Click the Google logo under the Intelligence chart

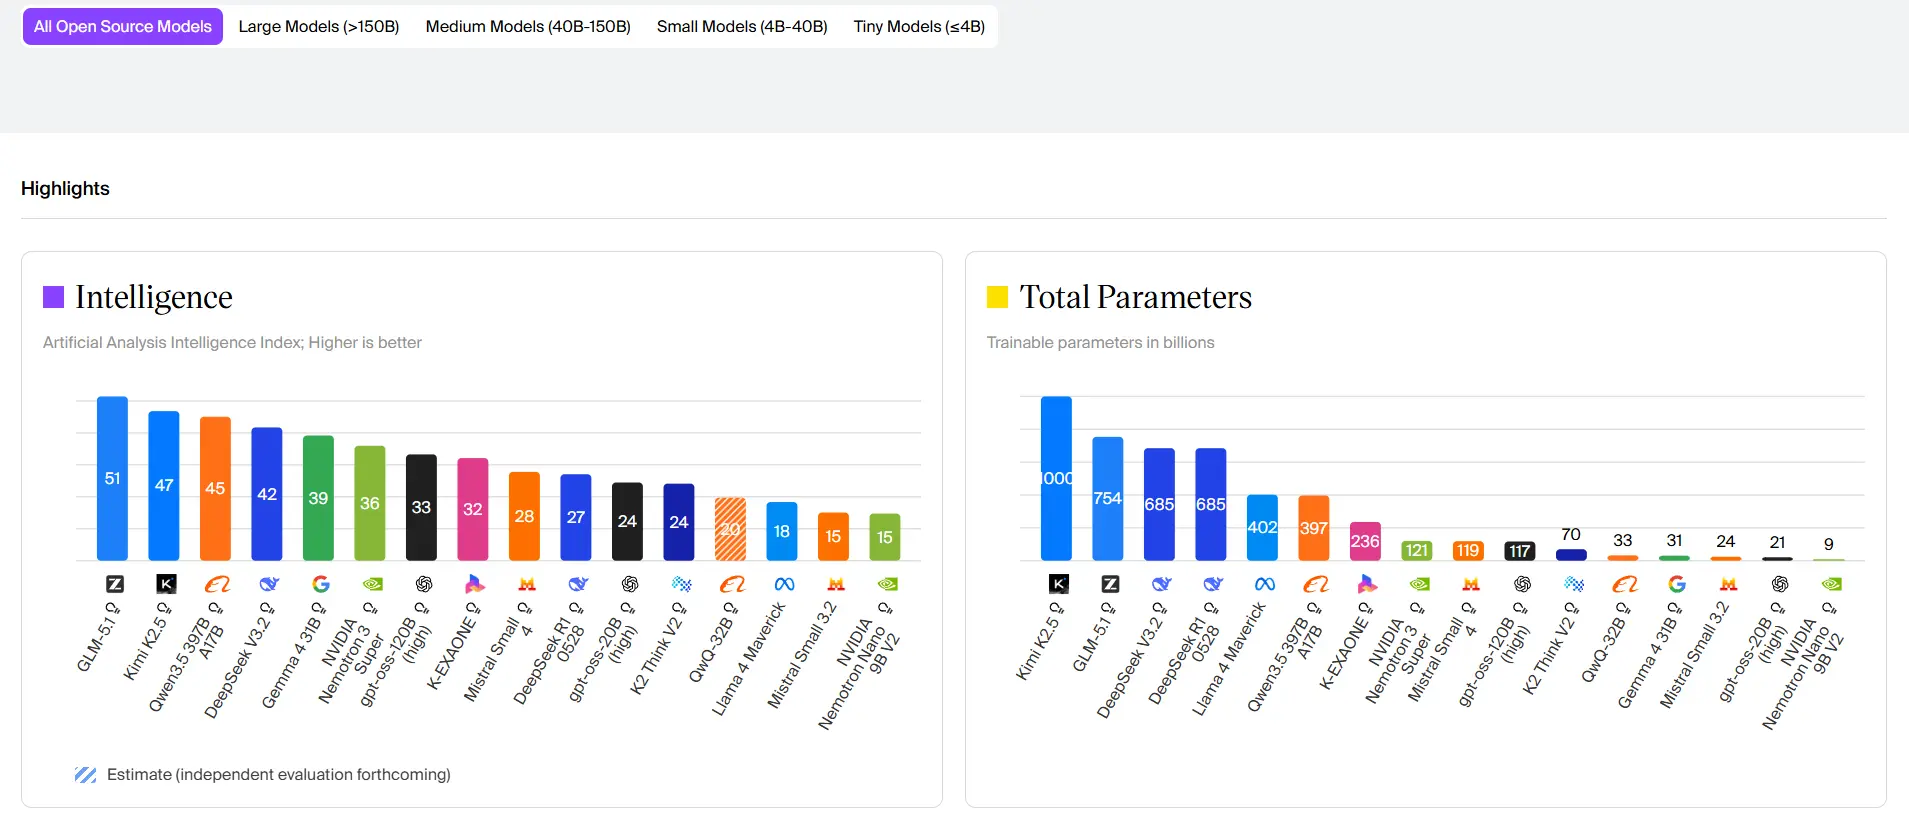[320, 584]
